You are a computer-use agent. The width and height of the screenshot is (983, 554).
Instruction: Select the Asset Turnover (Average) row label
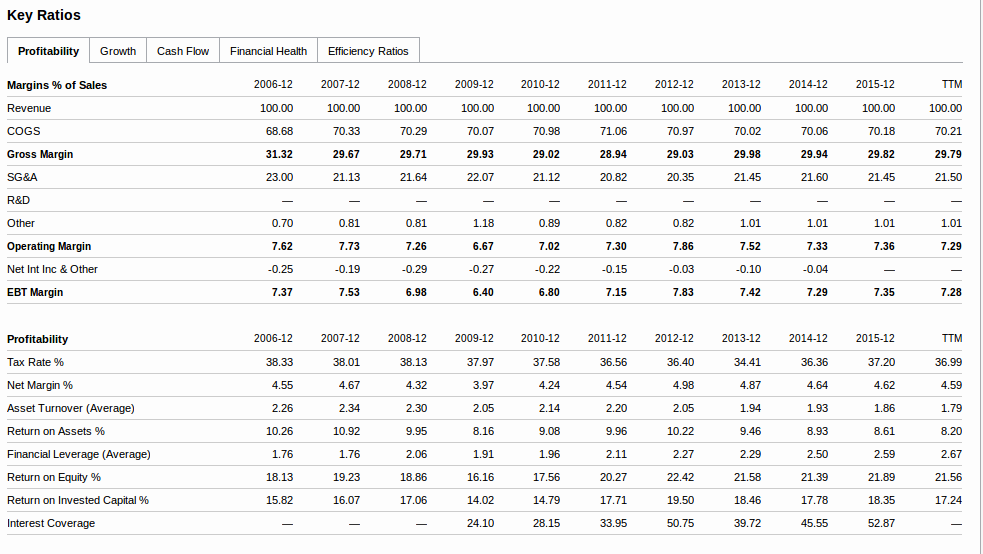point(71,408)
